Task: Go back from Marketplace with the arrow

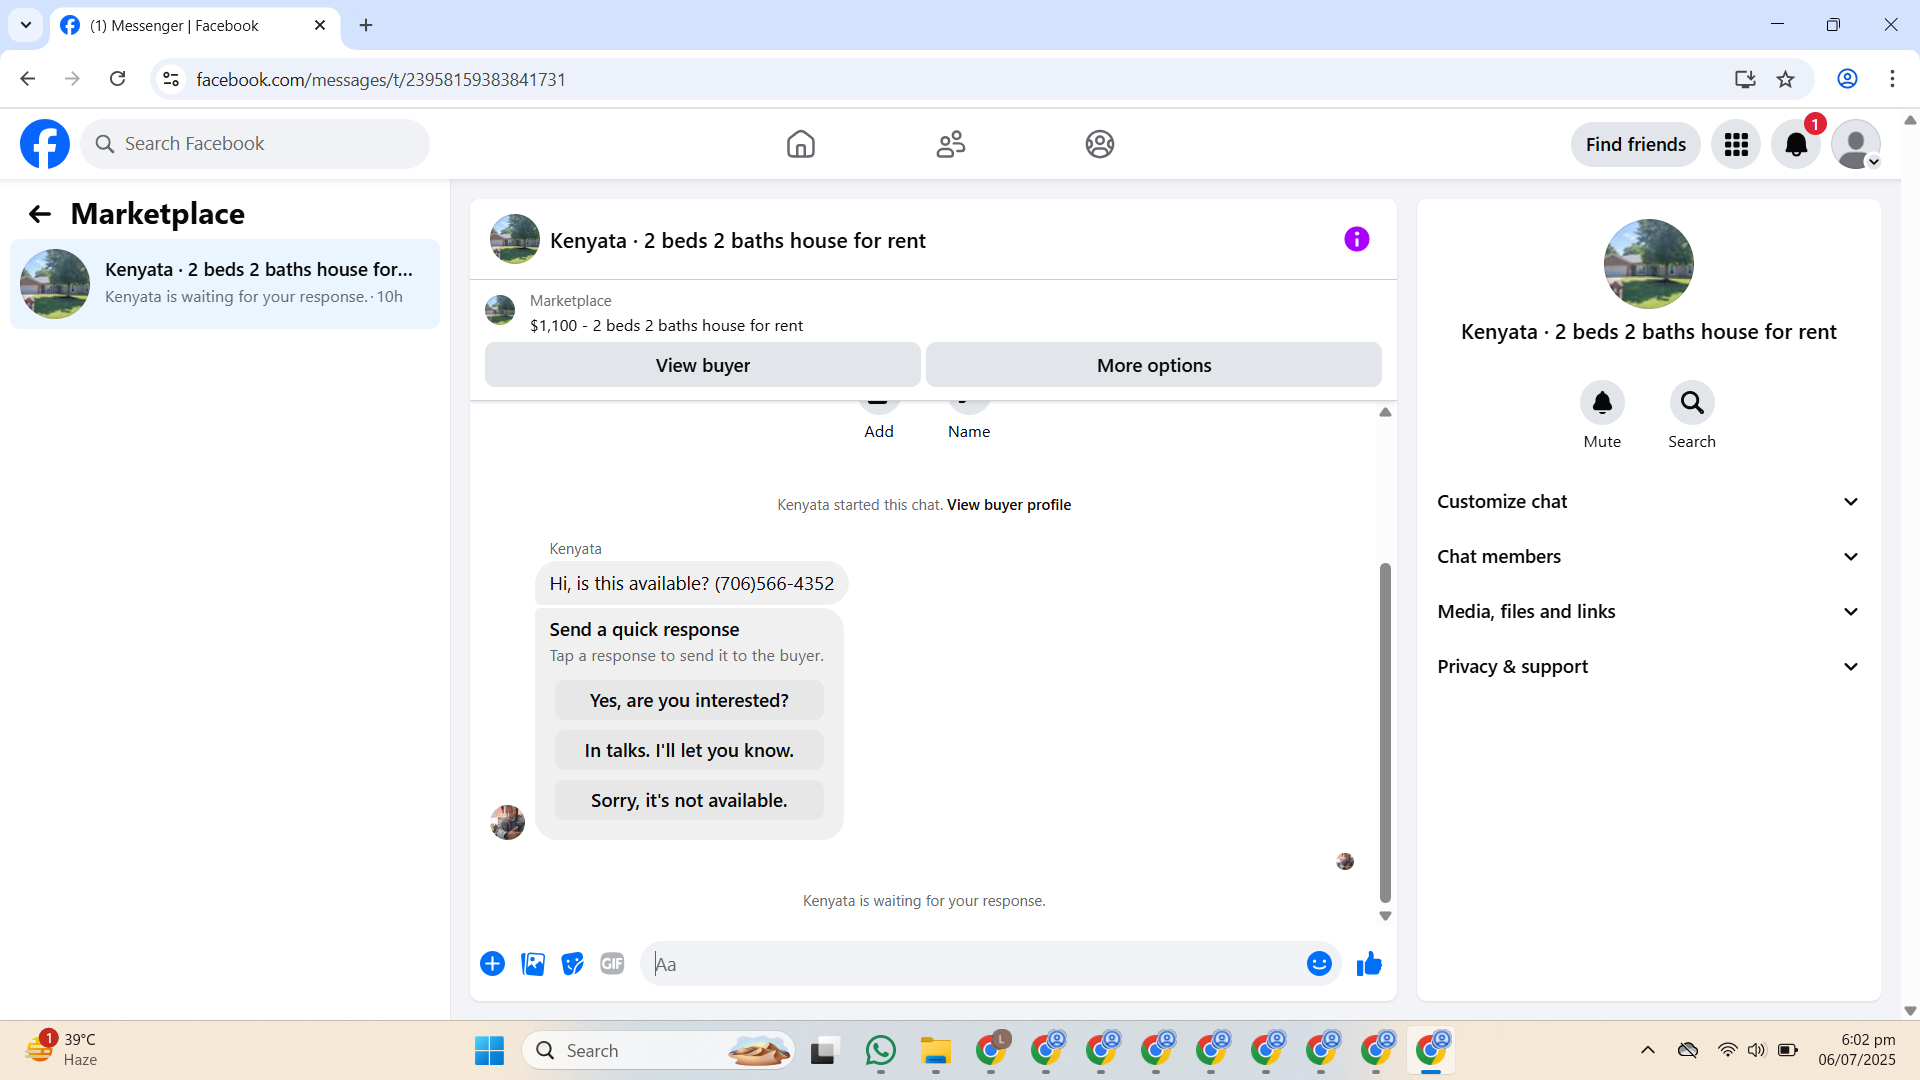Action: tap(40, 214)
